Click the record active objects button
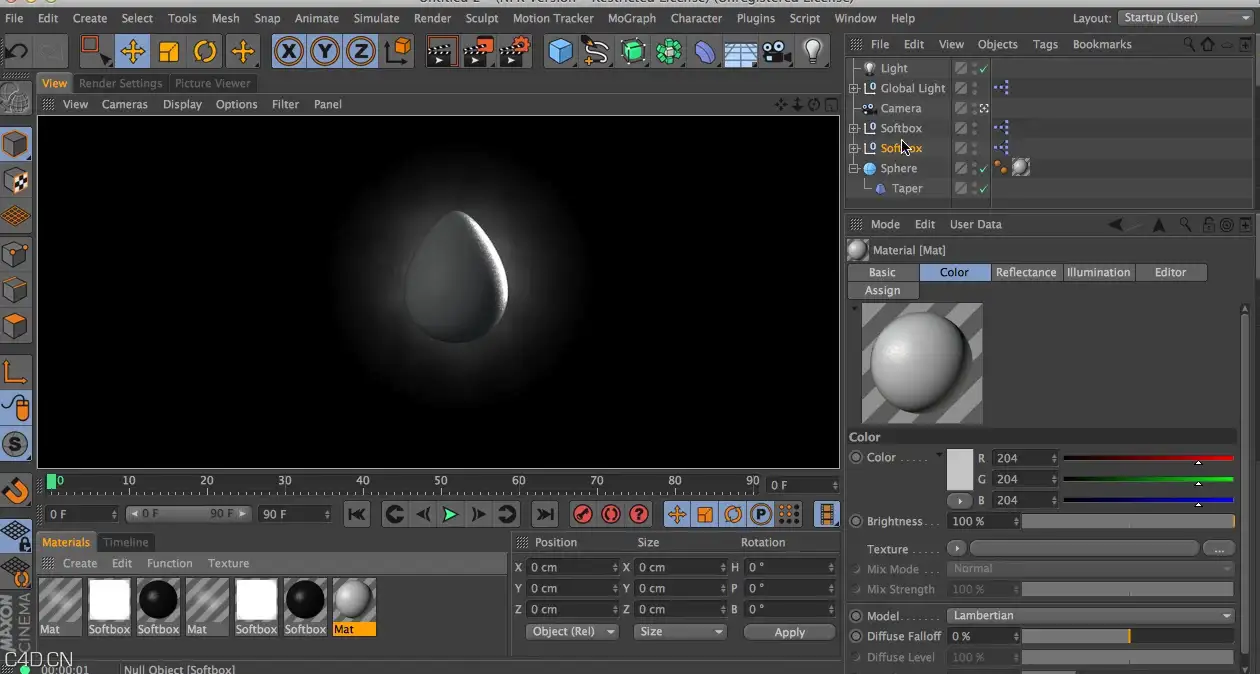1260x674 pixels. tap(583, 514)
